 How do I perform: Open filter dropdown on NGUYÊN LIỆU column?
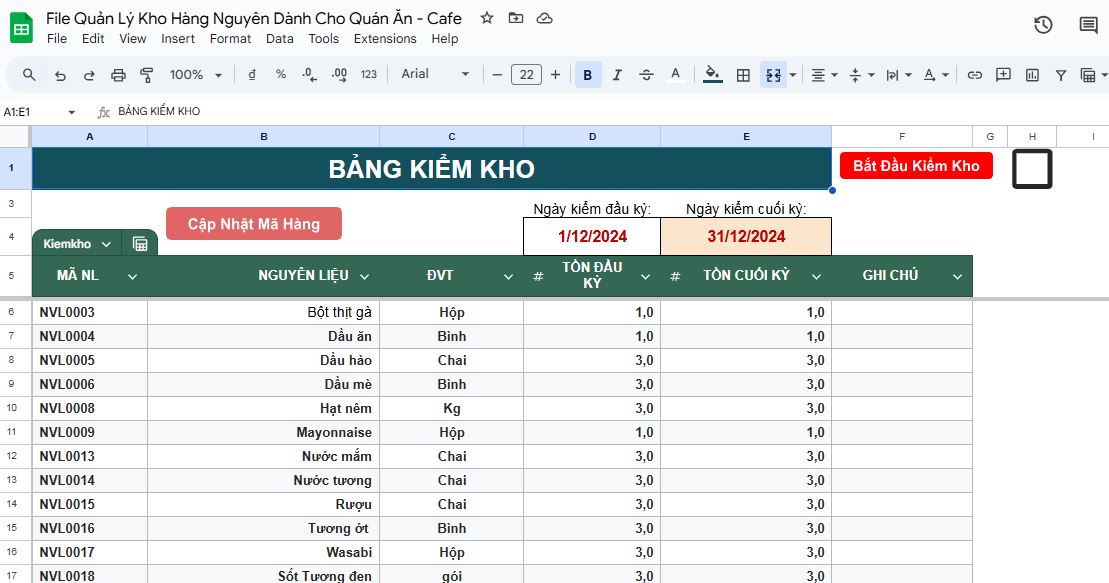364,277
